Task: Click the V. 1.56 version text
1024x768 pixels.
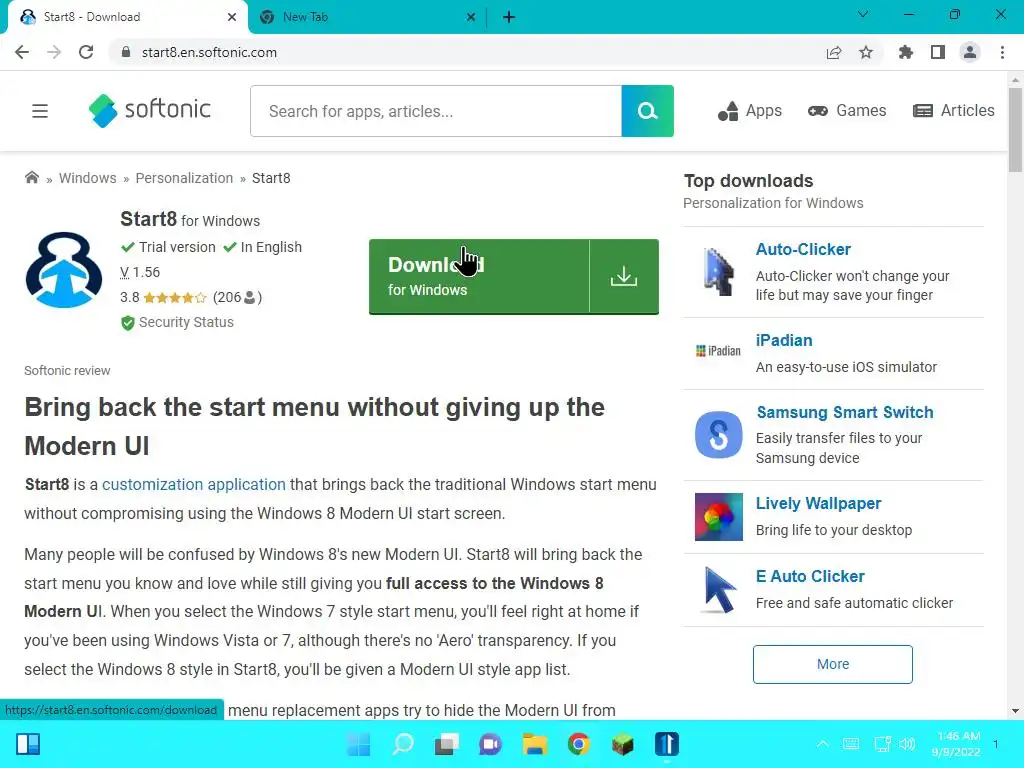Action: (x=140, y=272)
